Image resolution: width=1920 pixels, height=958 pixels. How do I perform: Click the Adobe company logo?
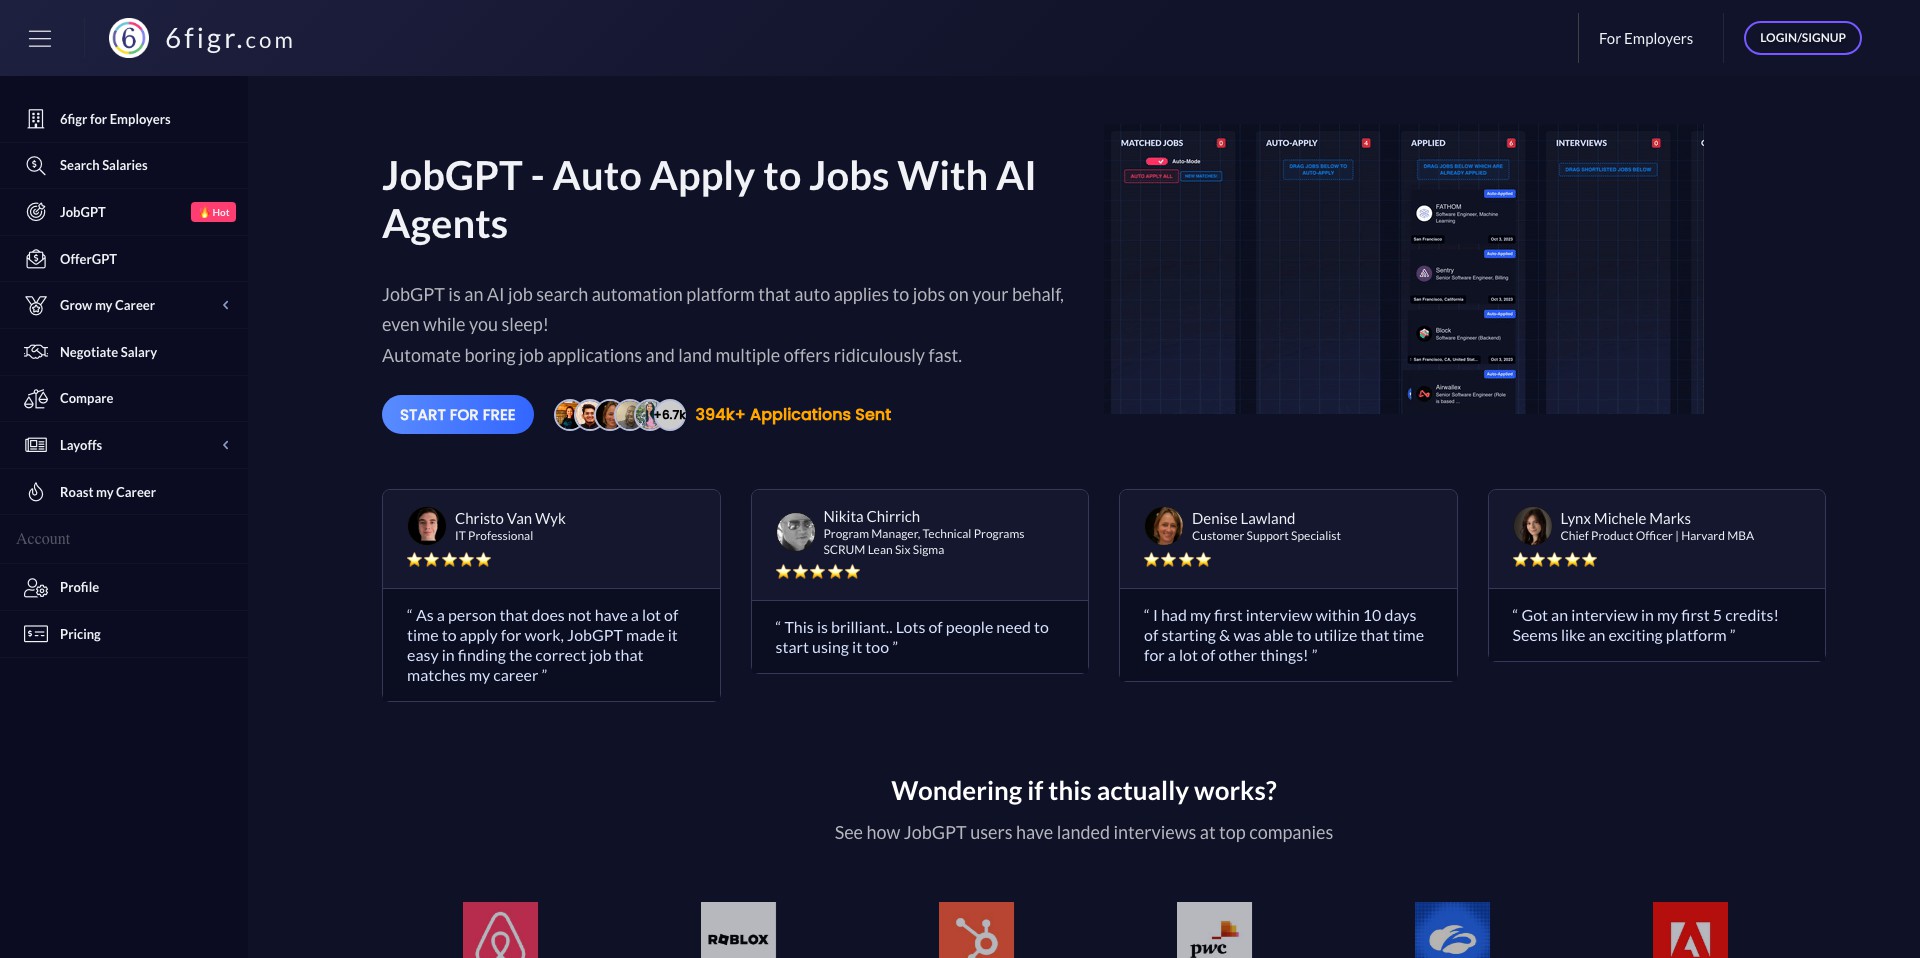[1690, 930]
